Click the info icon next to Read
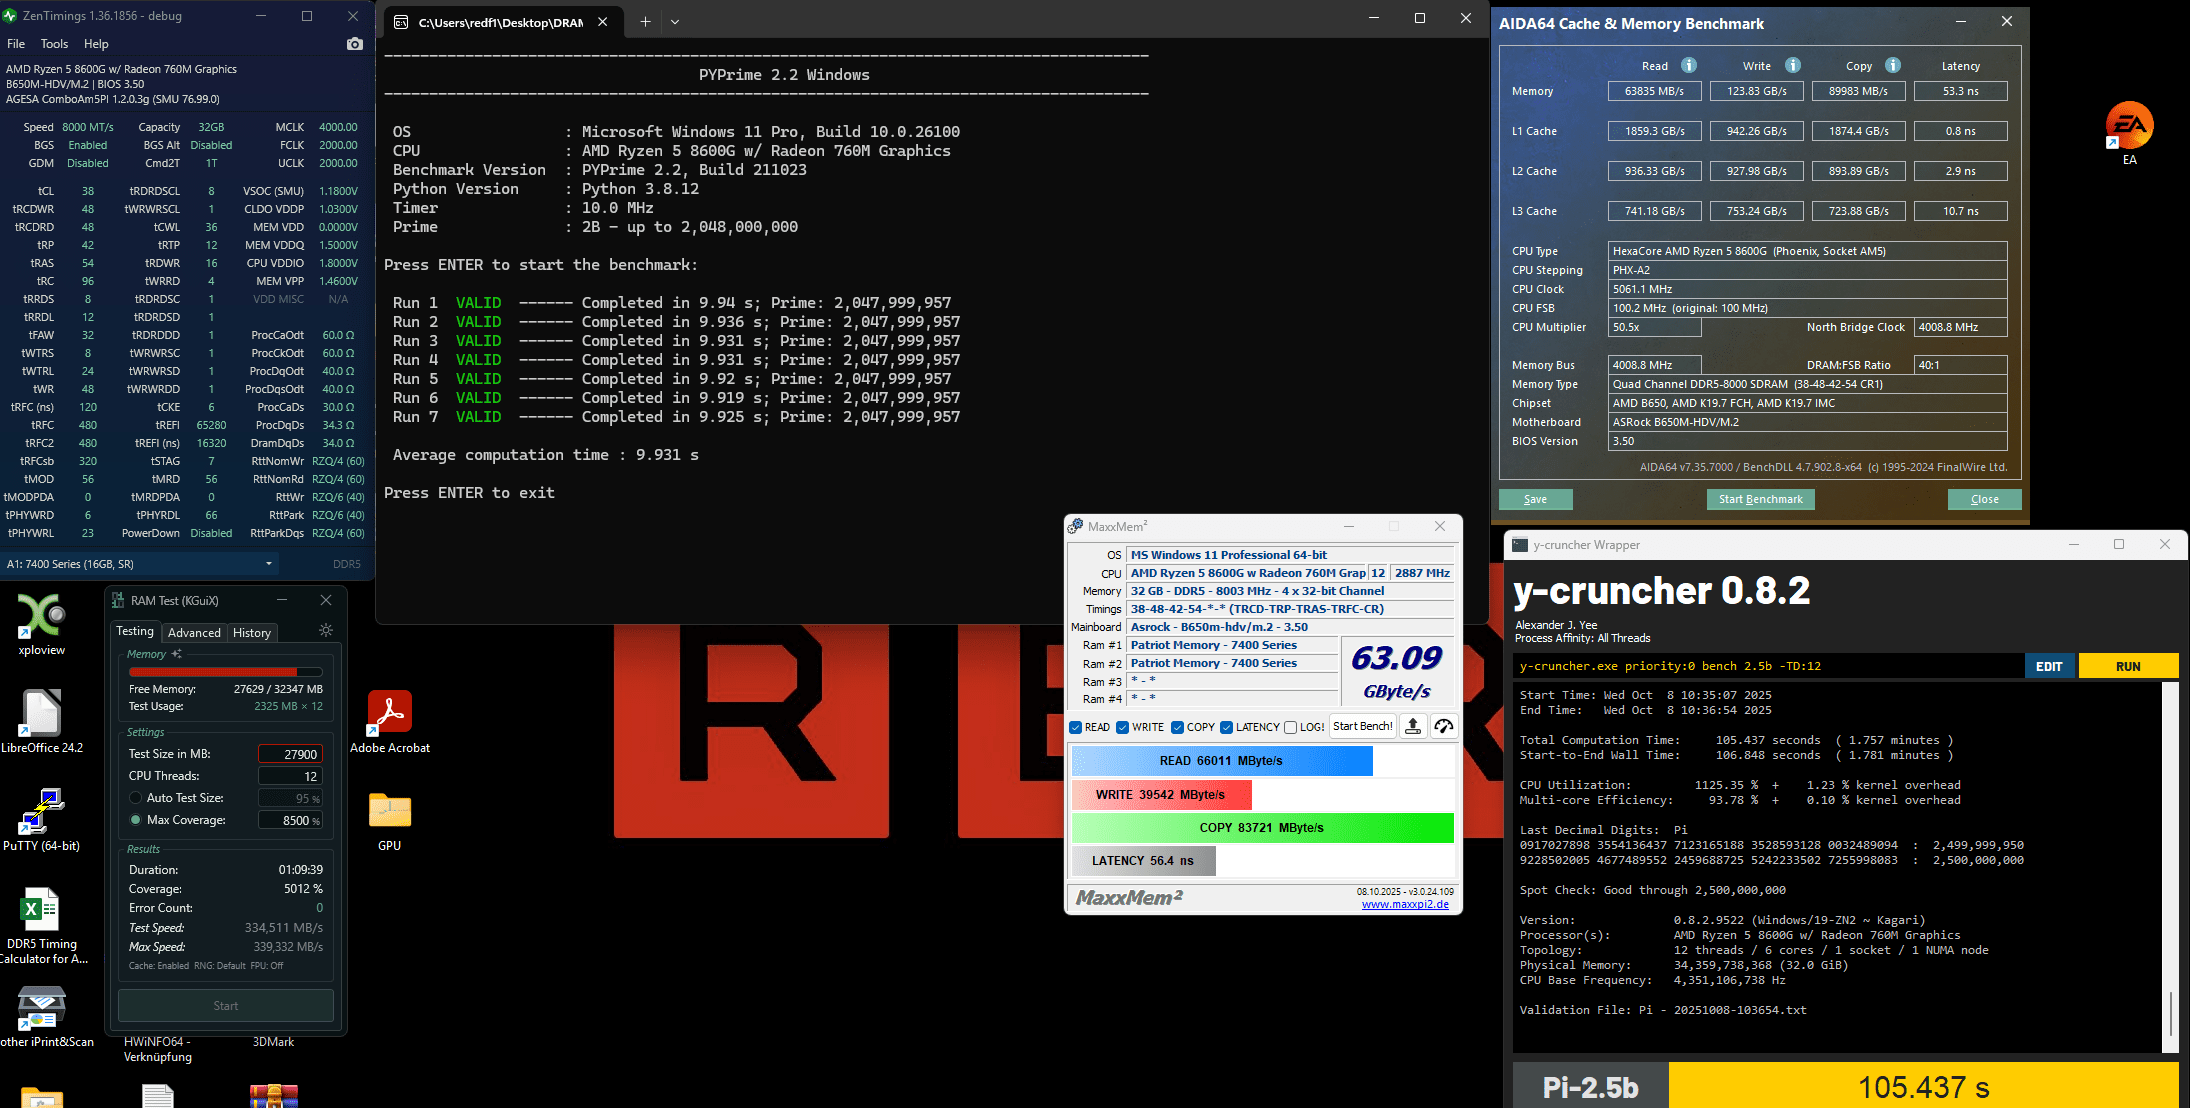This screenshot has height=1108, width=2190. pyautogui.click(x=1688, y=65)
